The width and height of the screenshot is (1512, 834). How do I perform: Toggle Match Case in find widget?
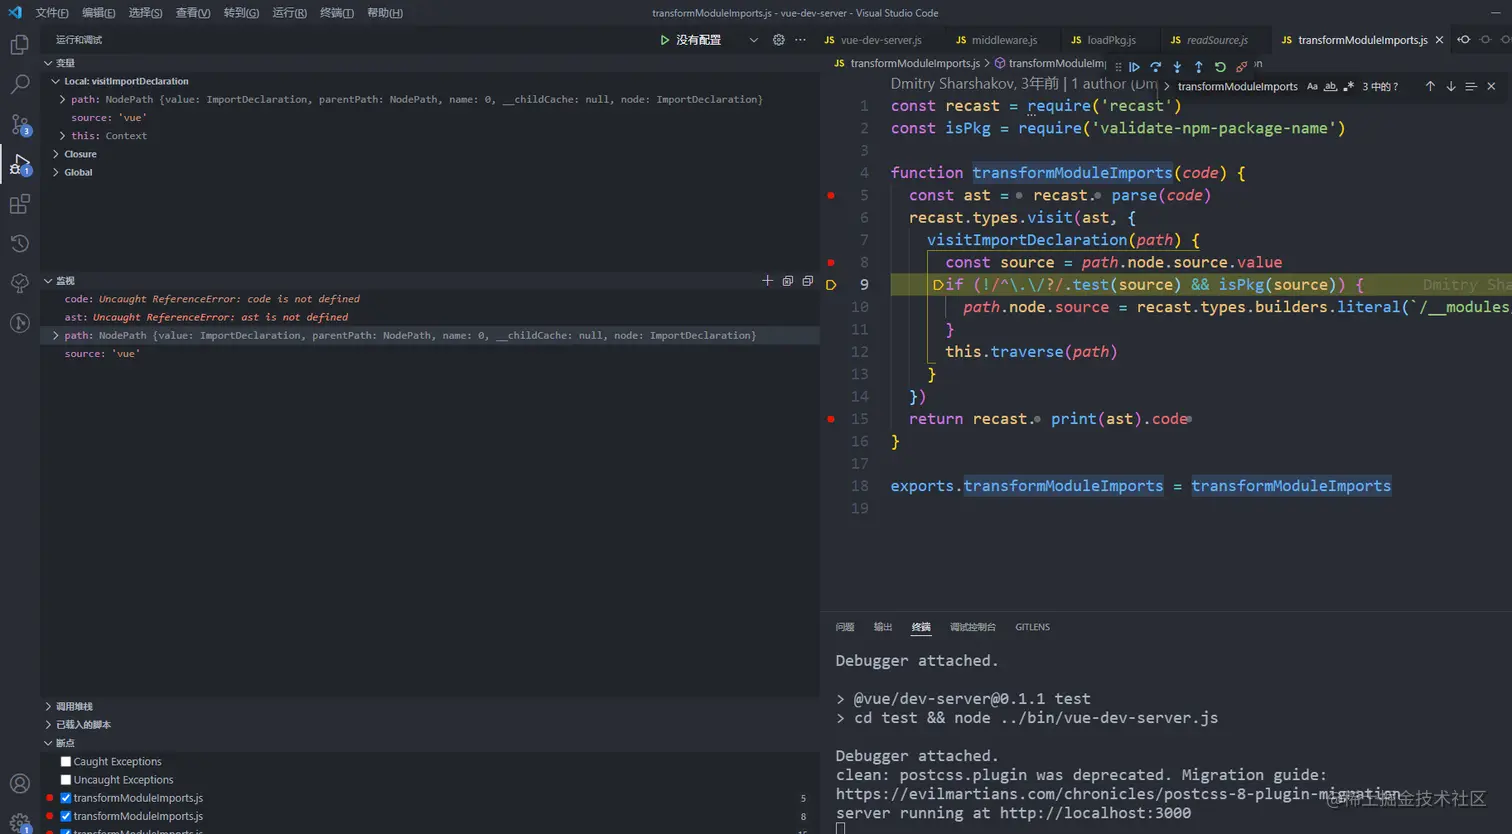pyautogui.click(x=1312, y=86)
